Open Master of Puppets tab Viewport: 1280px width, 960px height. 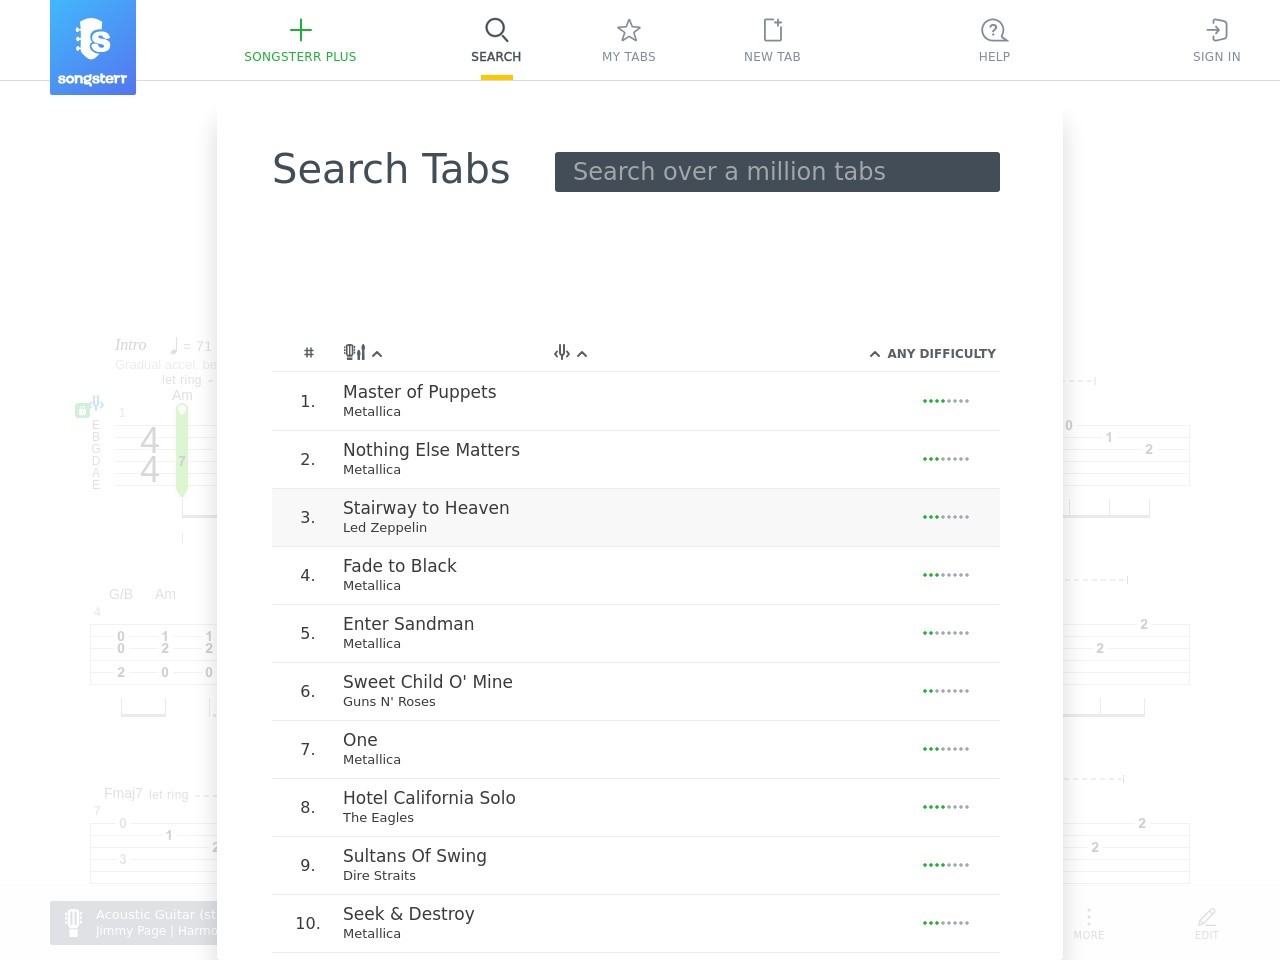636,401
